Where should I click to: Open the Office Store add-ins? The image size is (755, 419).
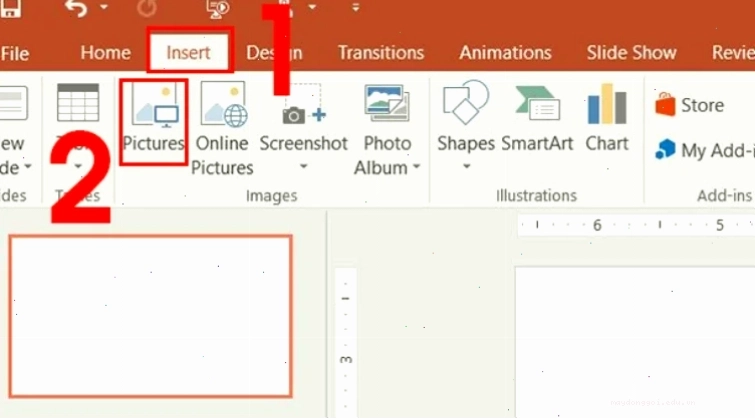point(690,105)
